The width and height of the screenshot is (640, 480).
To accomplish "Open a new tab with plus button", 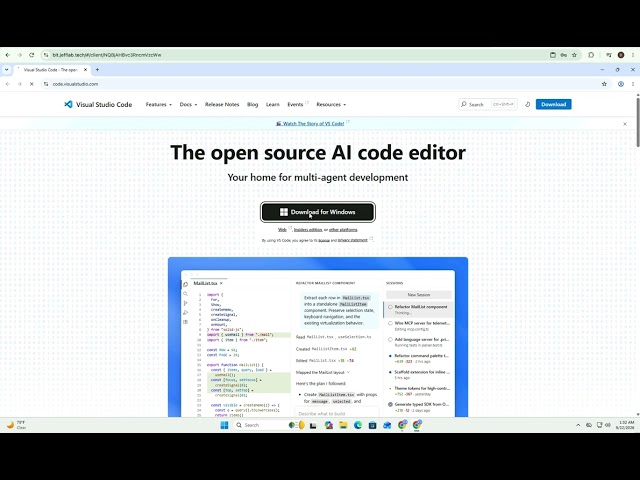I will (x=97, y=70).
